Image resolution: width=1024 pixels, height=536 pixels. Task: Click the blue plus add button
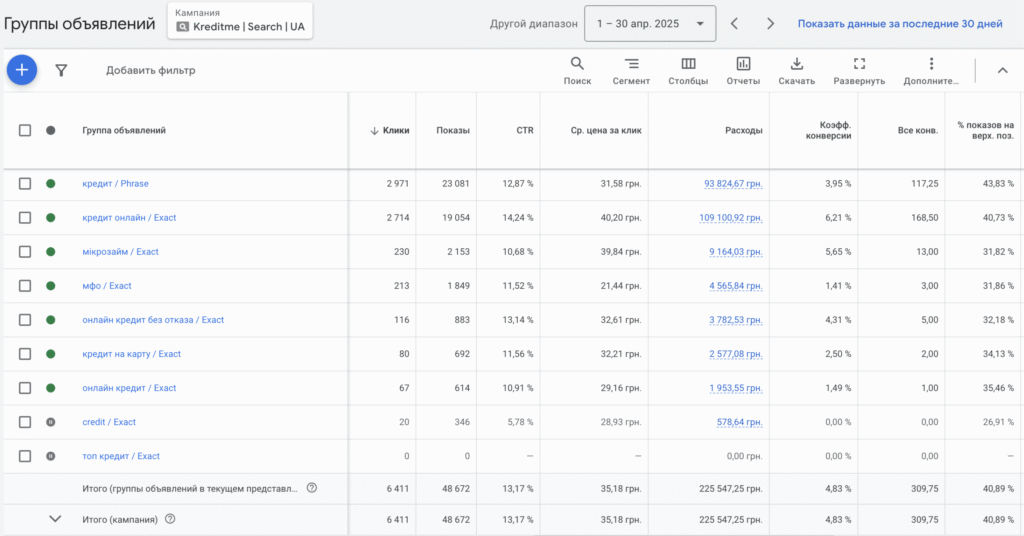click(x=22, y=70)
